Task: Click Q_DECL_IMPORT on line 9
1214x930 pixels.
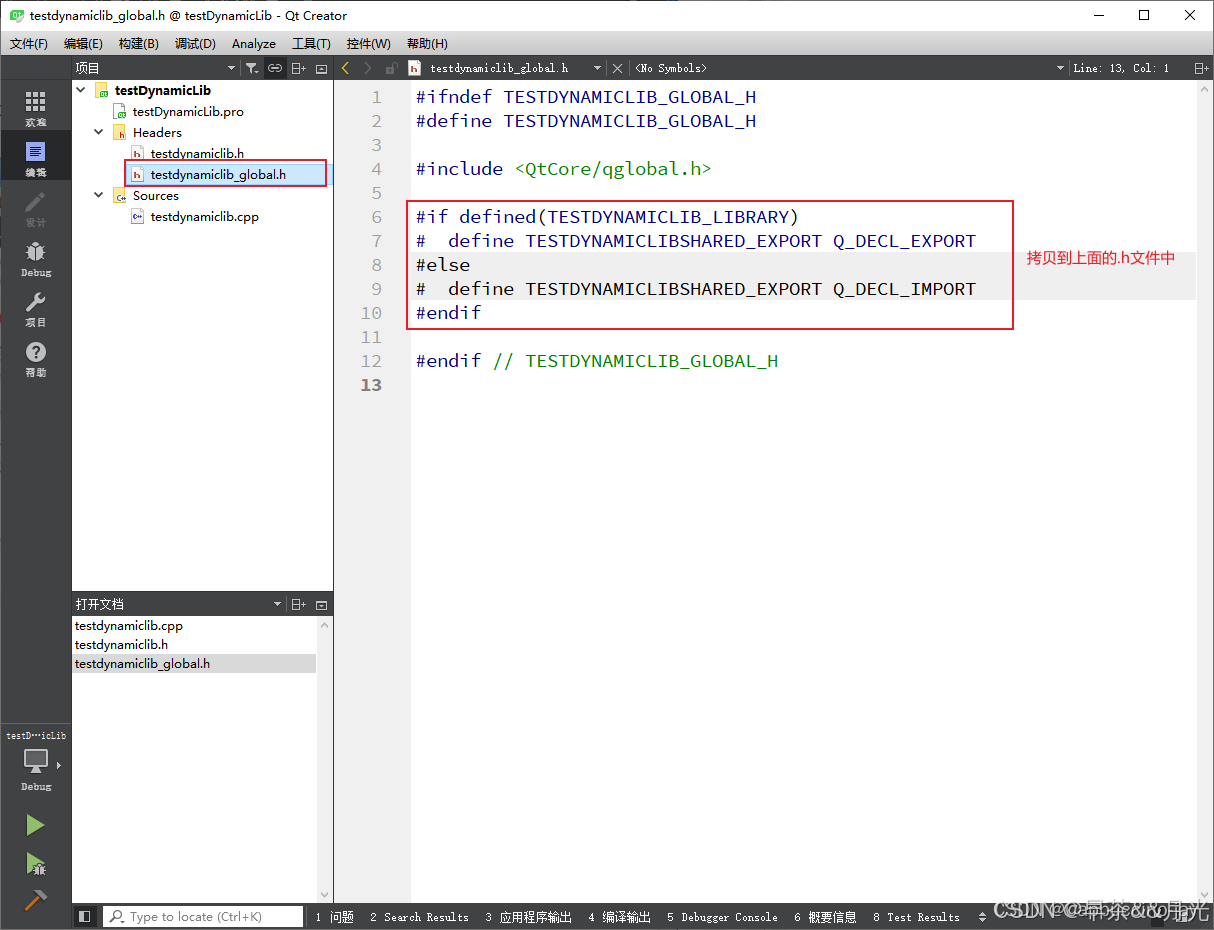Action: [x=904, y=289]
